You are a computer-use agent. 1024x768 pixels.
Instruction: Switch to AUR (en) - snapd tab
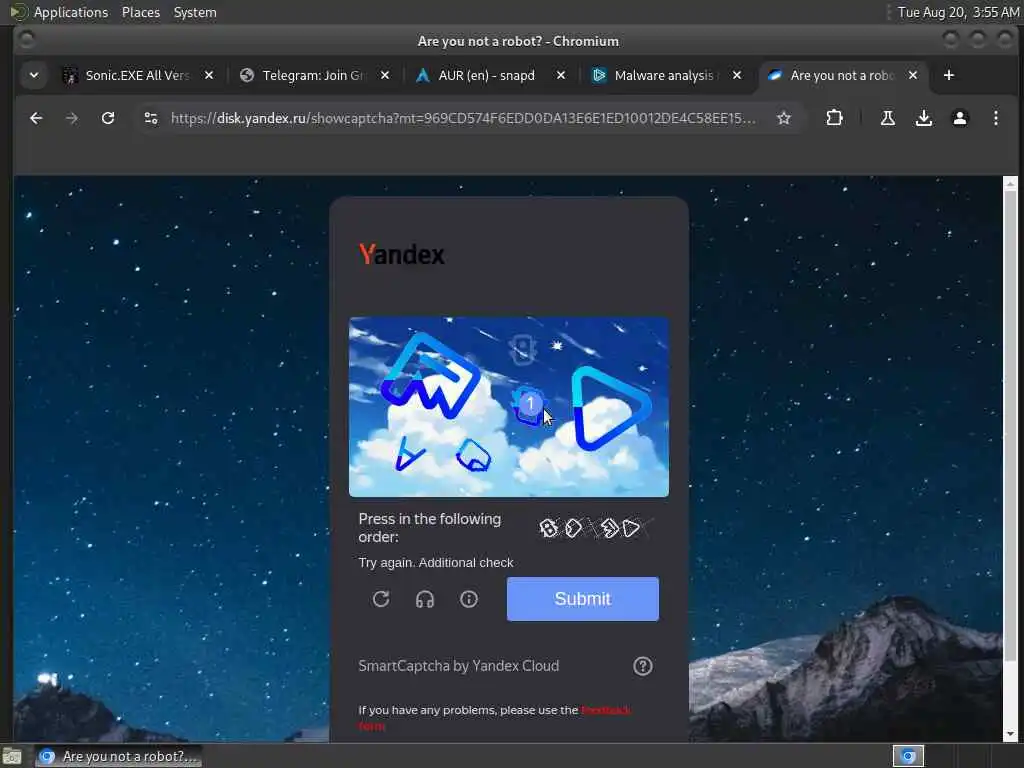click(x=486, y=75)
